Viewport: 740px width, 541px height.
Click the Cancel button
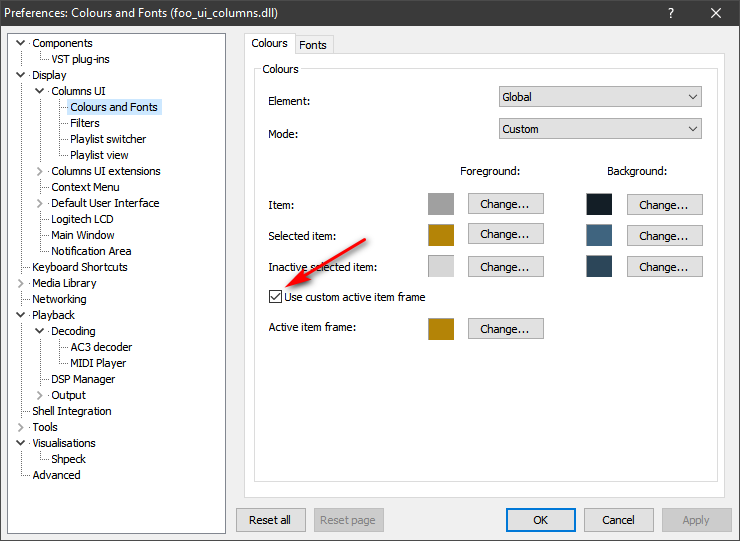[618, 520]
